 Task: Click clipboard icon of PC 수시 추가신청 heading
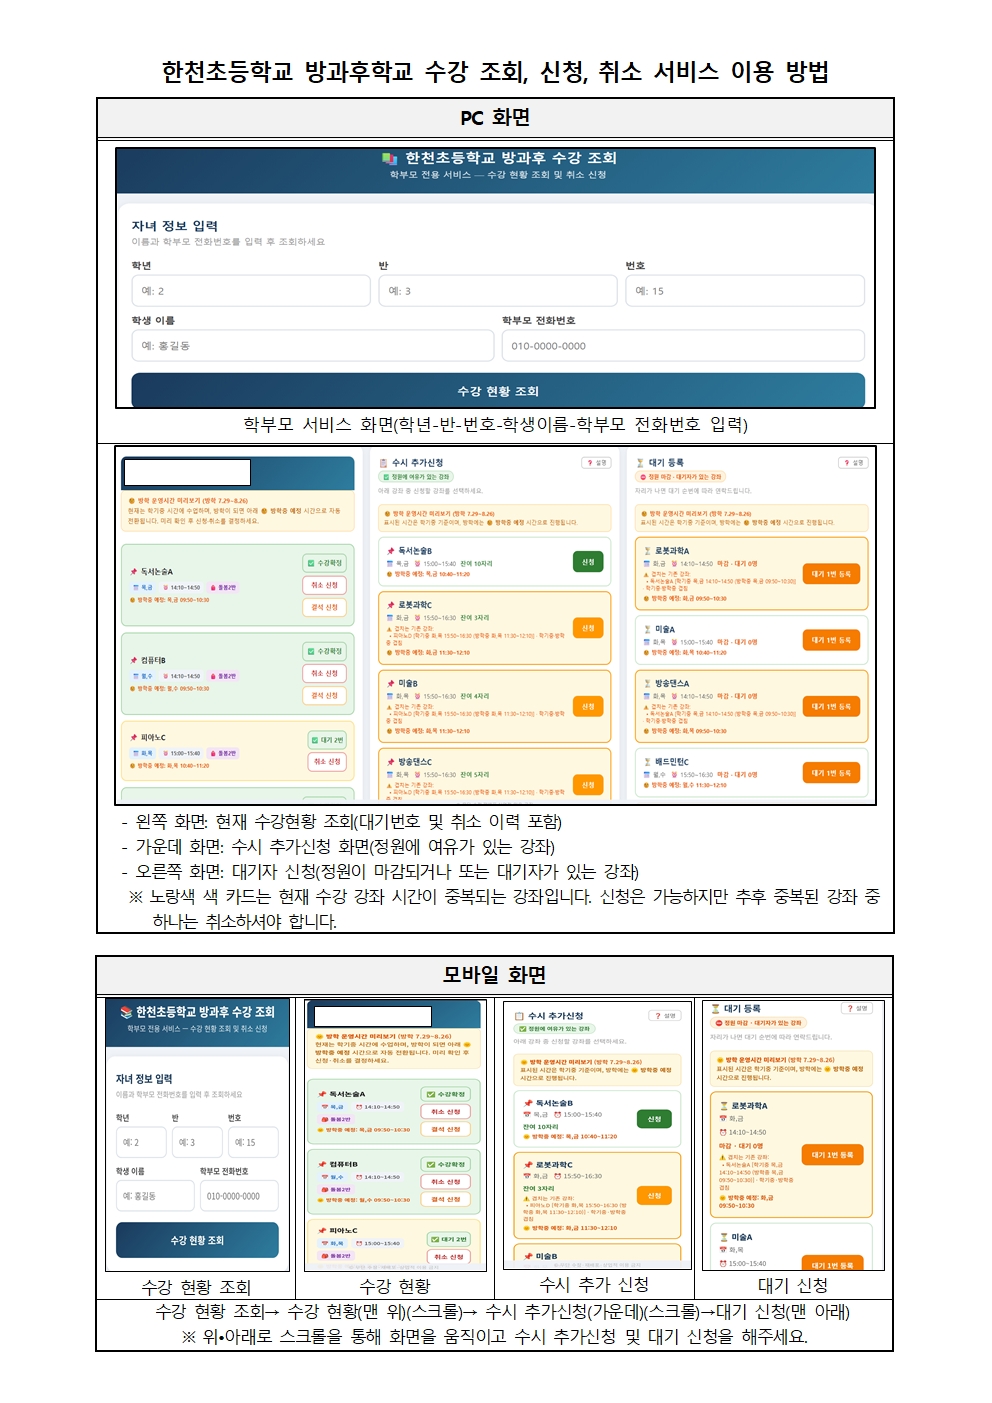(x=383, y=463)
